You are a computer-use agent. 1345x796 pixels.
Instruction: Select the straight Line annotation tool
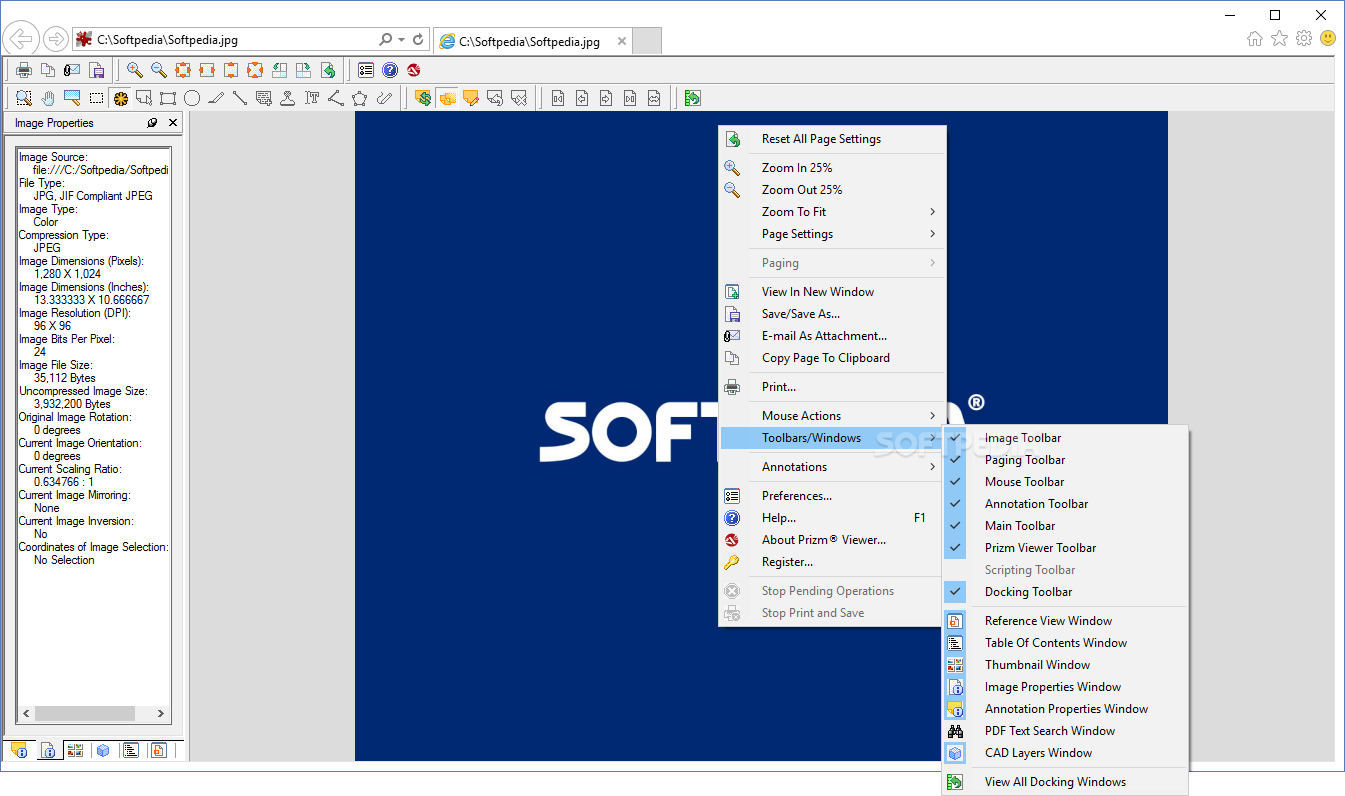[240, 98]
